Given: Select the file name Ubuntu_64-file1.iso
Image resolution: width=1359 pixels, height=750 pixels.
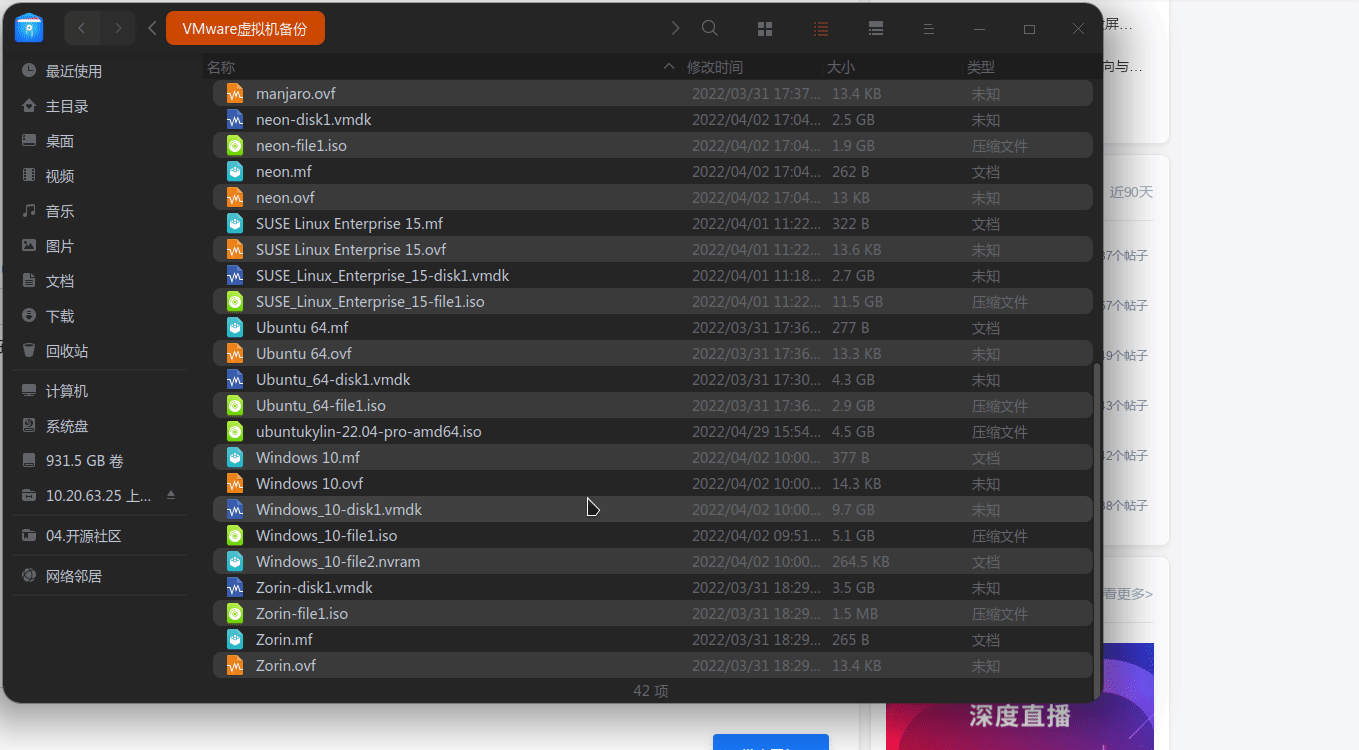Looking at the screenshot, I should (321, 405).
